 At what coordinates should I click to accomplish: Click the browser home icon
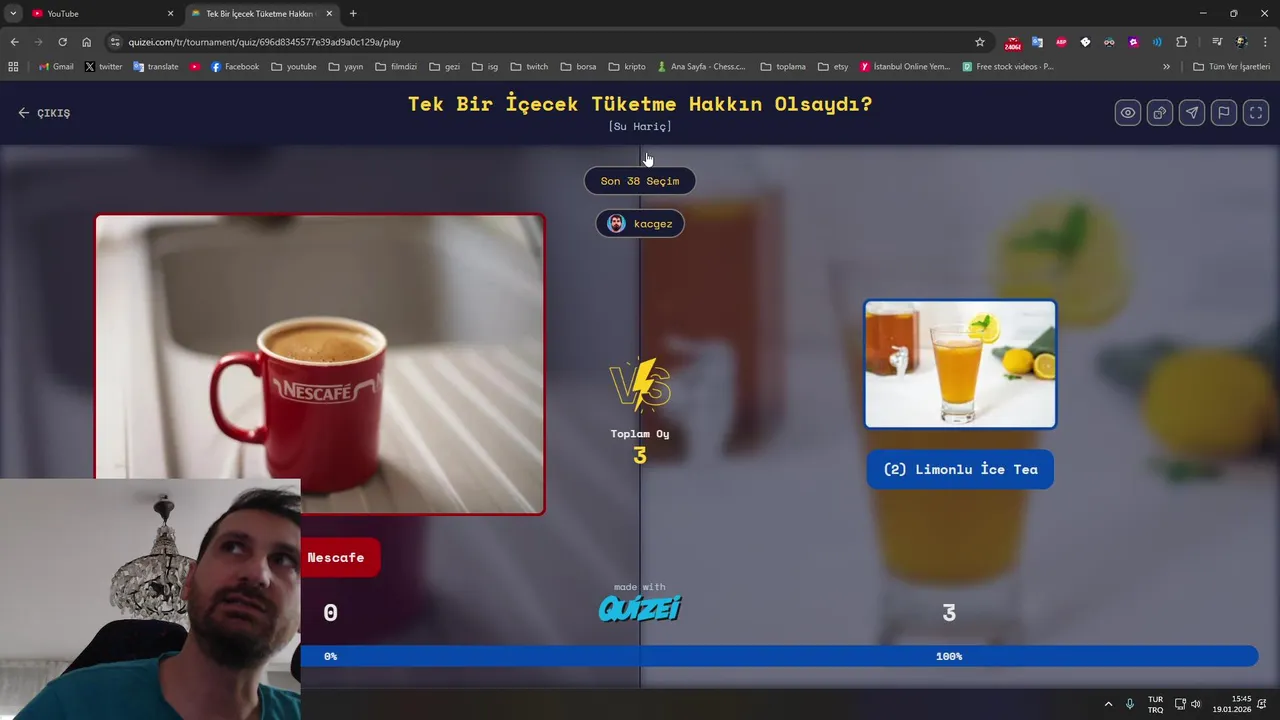87,42
